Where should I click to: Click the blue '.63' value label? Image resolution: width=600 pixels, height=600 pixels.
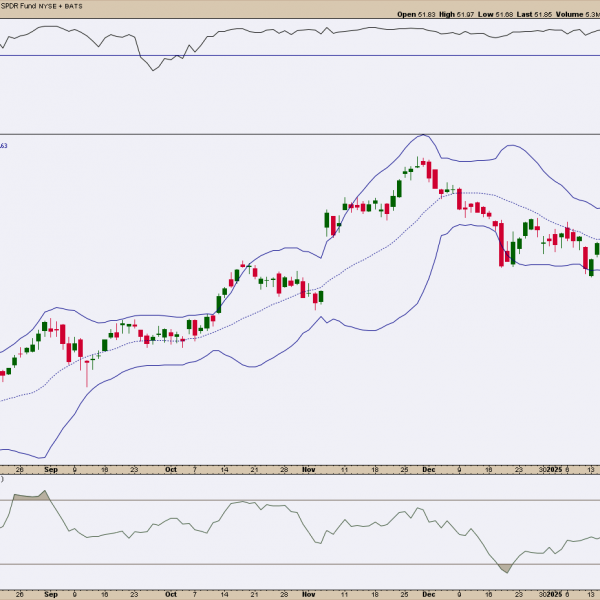tap(3, 146)
